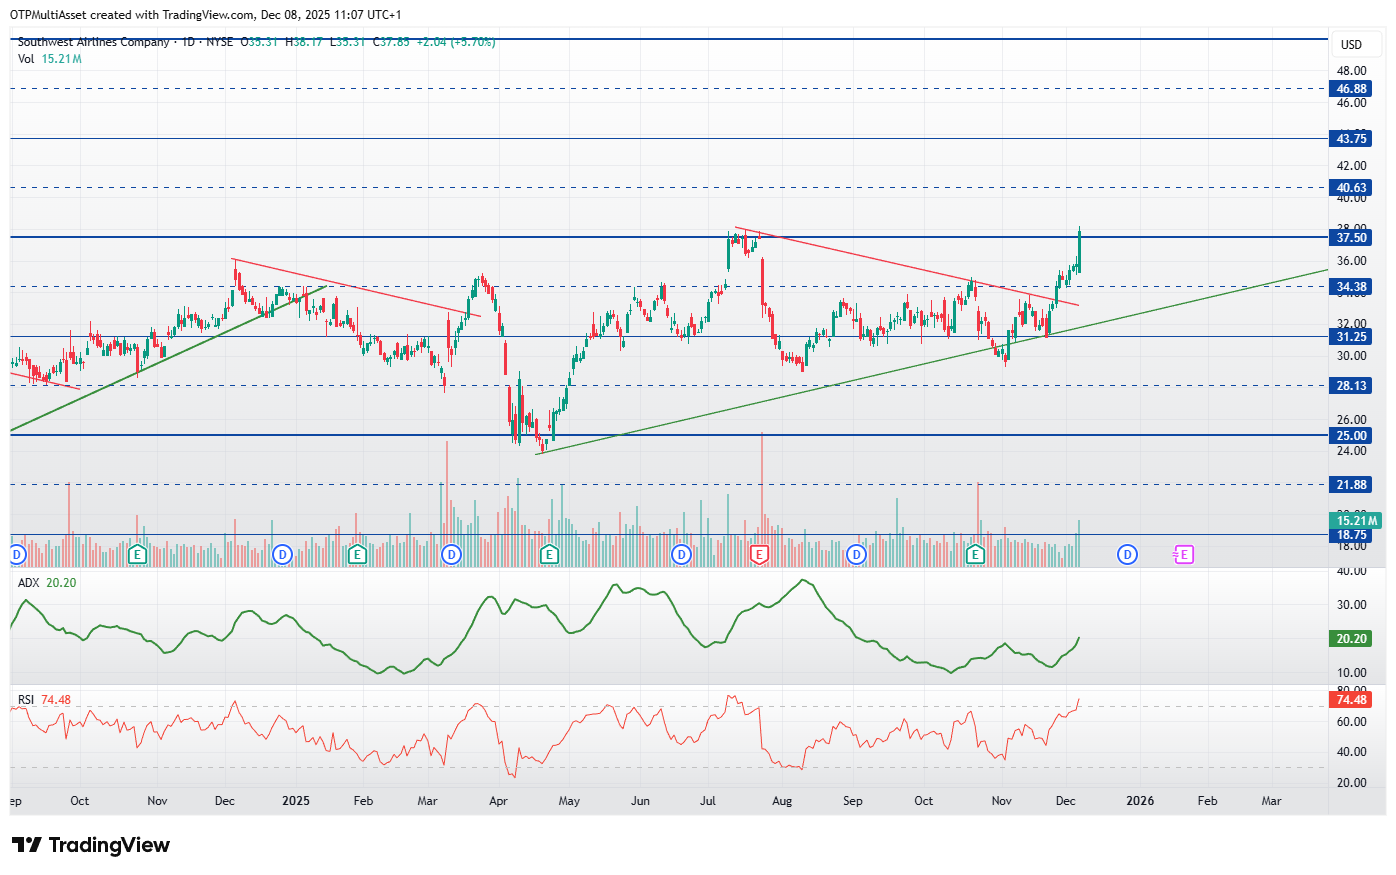This screenshot has width=1396, height=875.
Task: Click the 2026 label on the time axis
Action: point(1140,801)
